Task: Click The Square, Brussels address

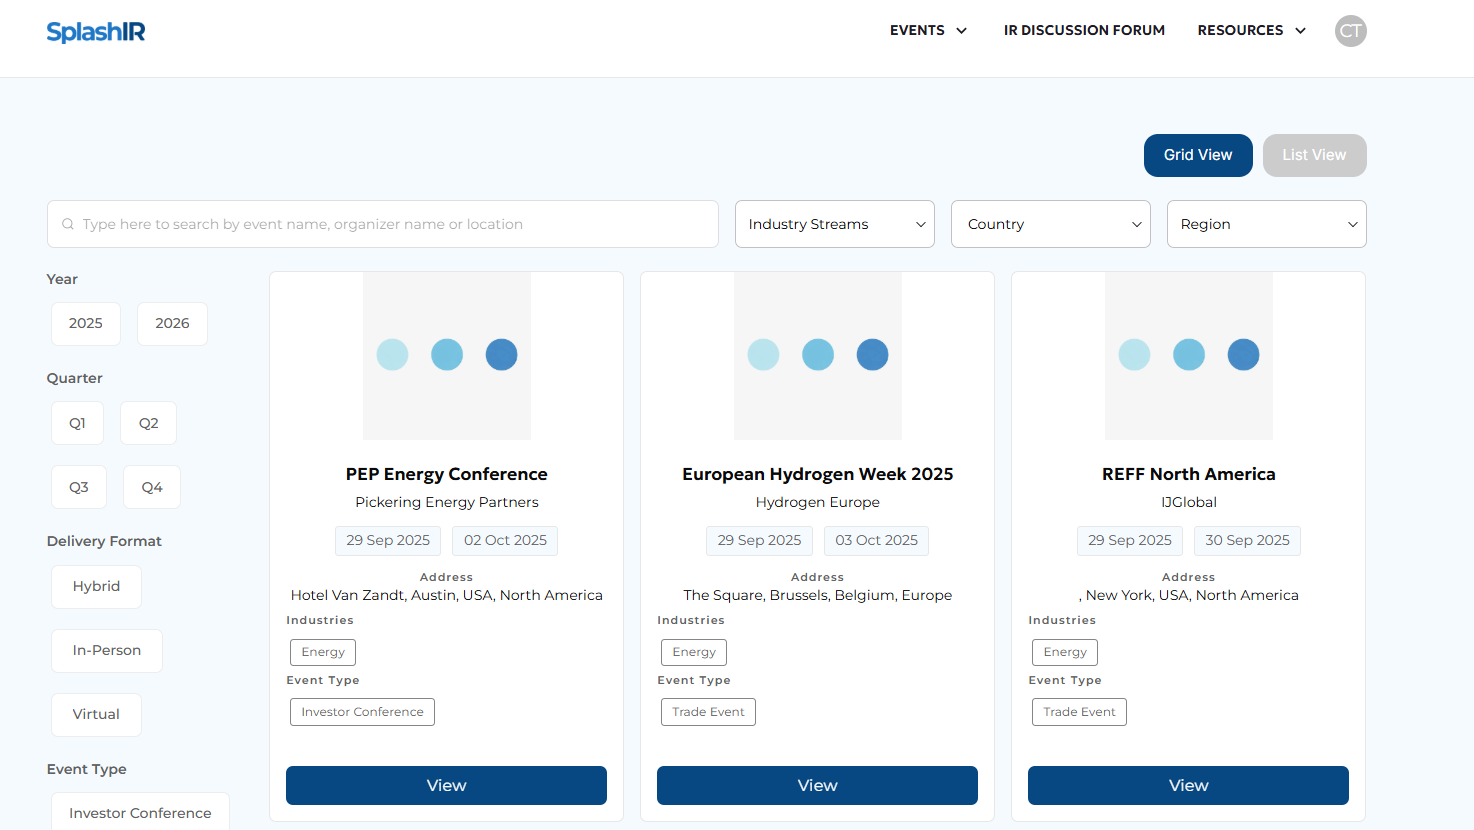Action: pos(818,595)
